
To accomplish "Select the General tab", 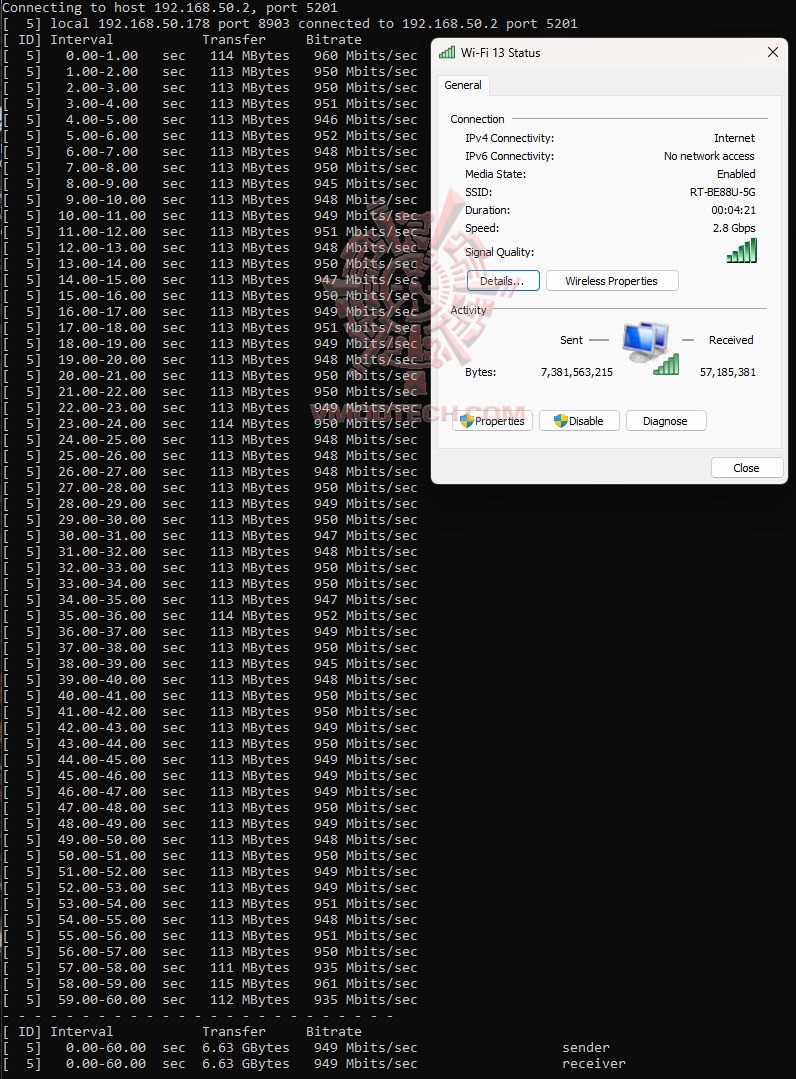I will [x=462, y=85].
